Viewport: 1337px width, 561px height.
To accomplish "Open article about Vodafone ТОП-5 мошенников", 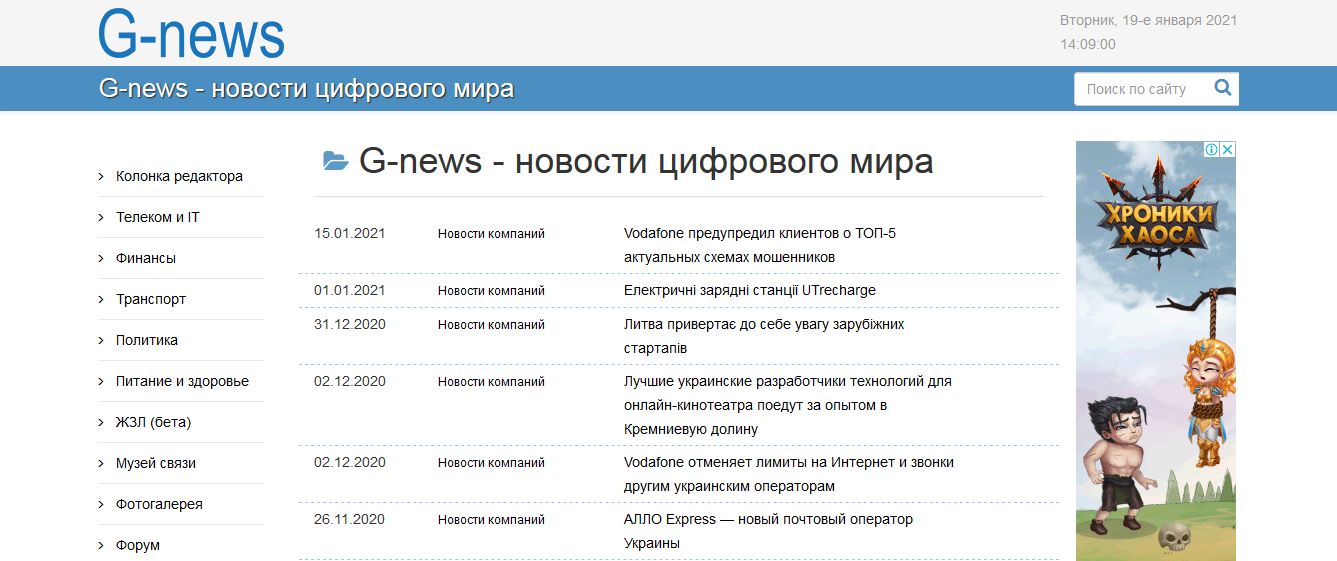I will [760, 245].
